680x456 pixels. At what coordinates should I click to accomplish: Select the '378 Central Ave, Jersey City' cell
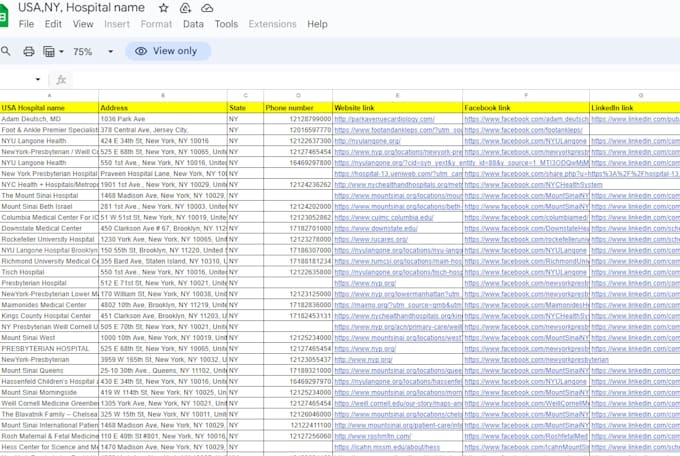pyautogui.click(x=163, y=130)
